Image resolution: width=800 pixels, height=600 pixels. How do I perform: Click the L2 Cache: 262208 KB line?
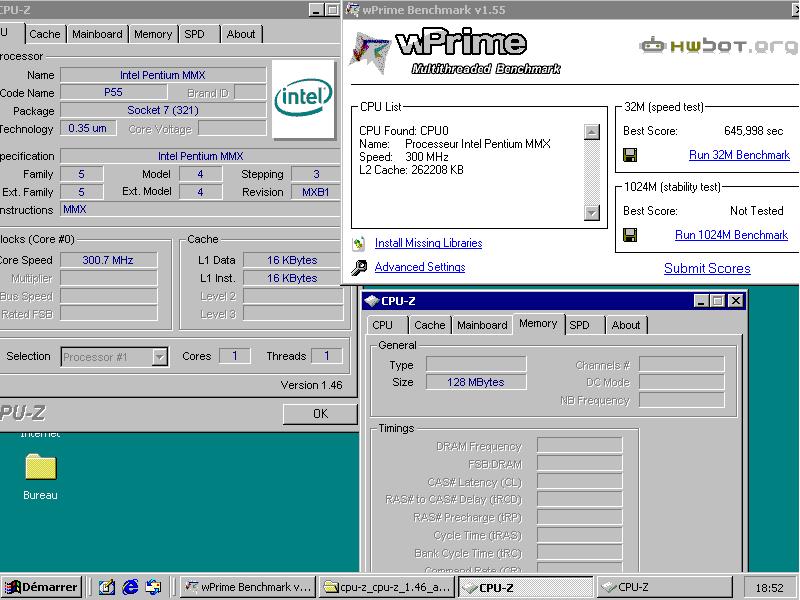pyautogui.click(x=411, y=170)
